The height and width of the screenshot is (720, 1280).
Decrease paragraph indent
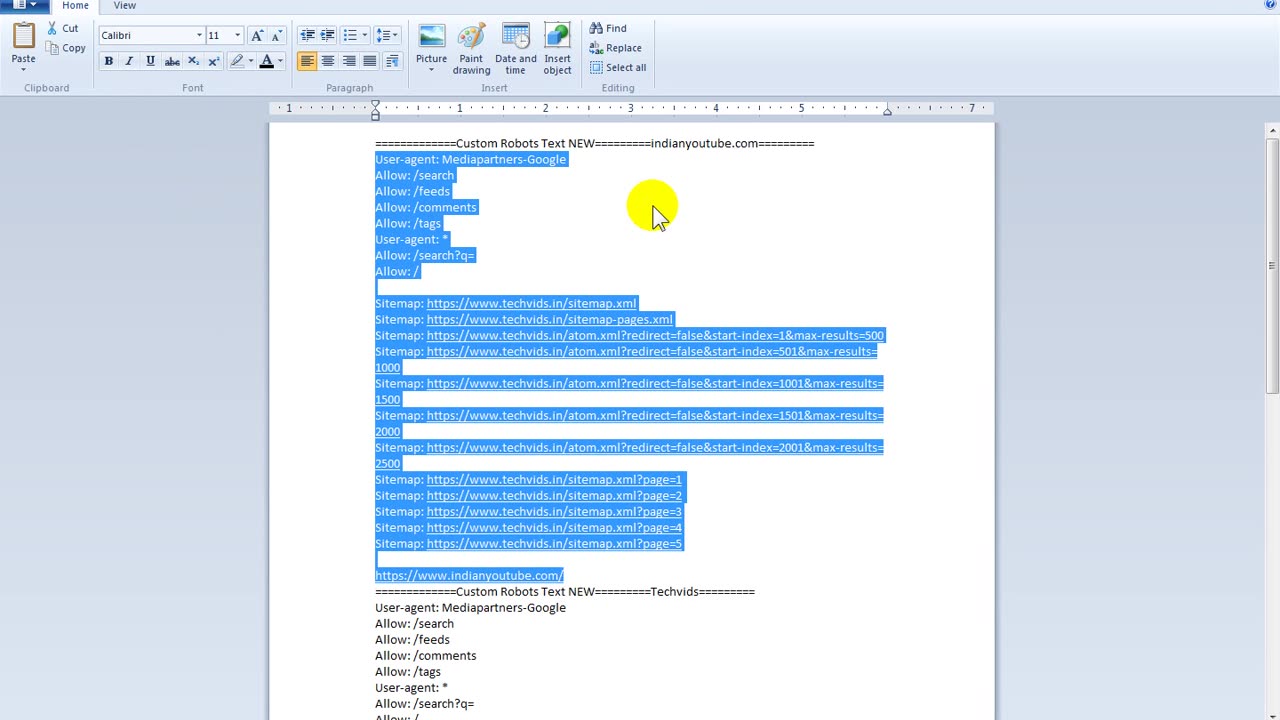[307, 35]
